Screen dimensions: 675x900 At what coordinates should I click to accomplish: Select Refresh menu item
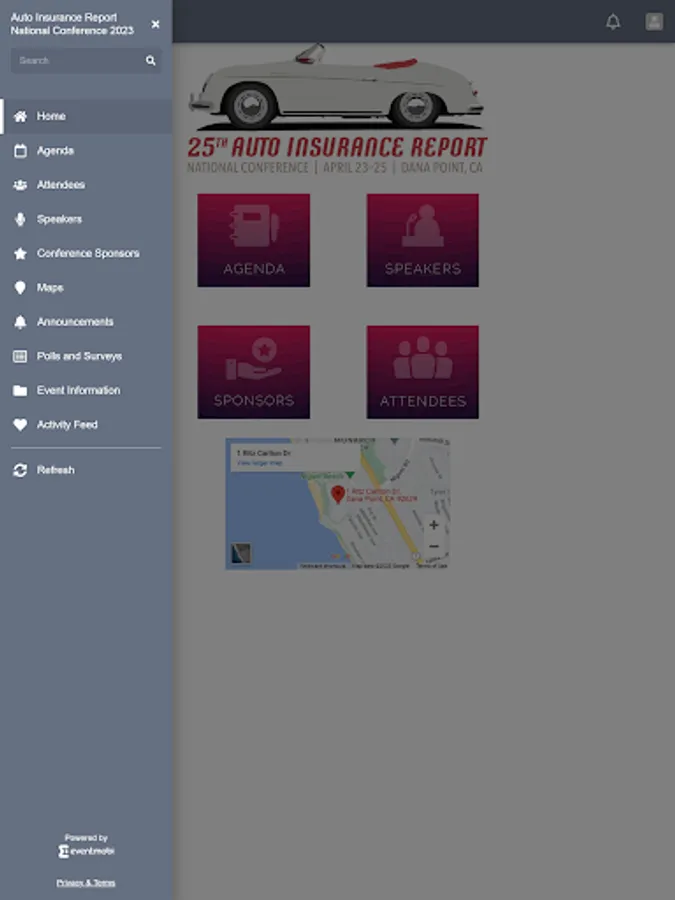tap(86, 470)
